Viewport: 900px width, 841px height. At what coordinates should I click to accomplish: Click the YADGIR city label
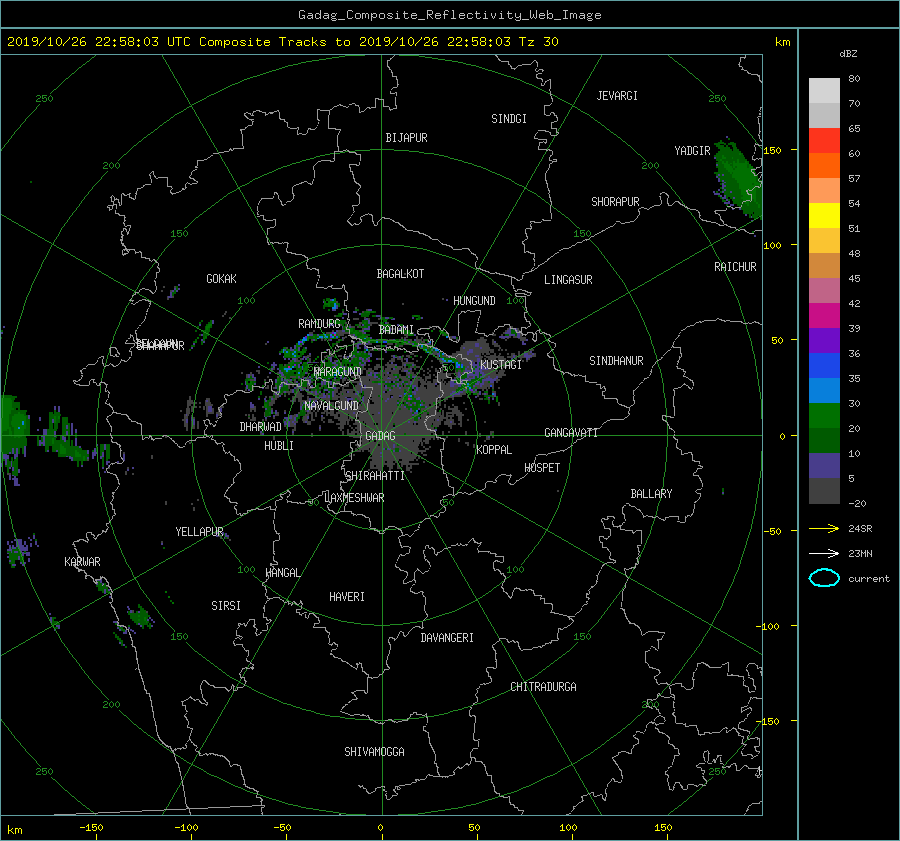click(x=692, y=150)
